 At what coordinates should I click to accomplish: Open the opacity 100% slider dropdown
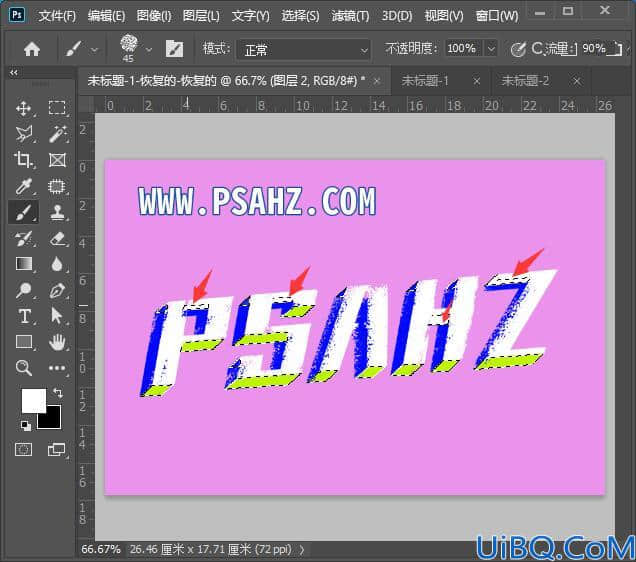[491, 49]
